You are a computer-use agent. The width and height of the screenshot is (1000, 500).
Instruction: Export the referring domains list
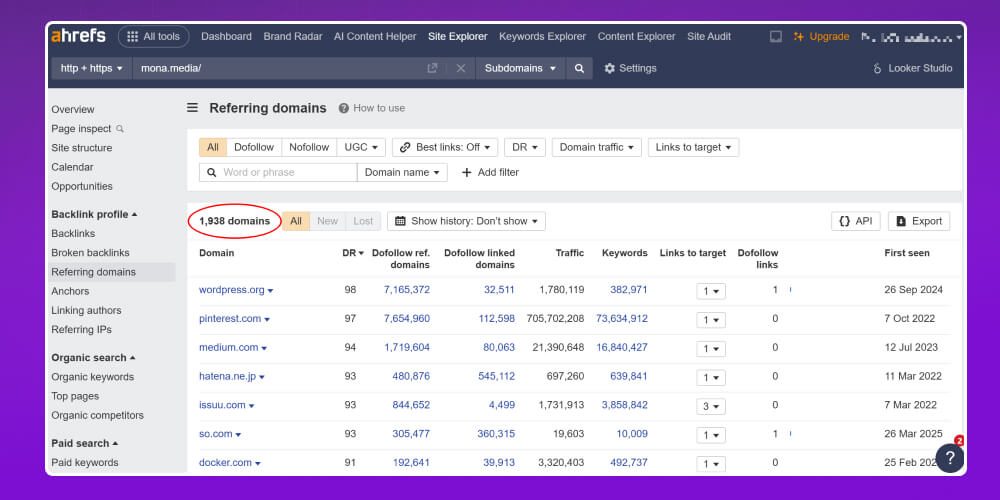click(919, 221)
